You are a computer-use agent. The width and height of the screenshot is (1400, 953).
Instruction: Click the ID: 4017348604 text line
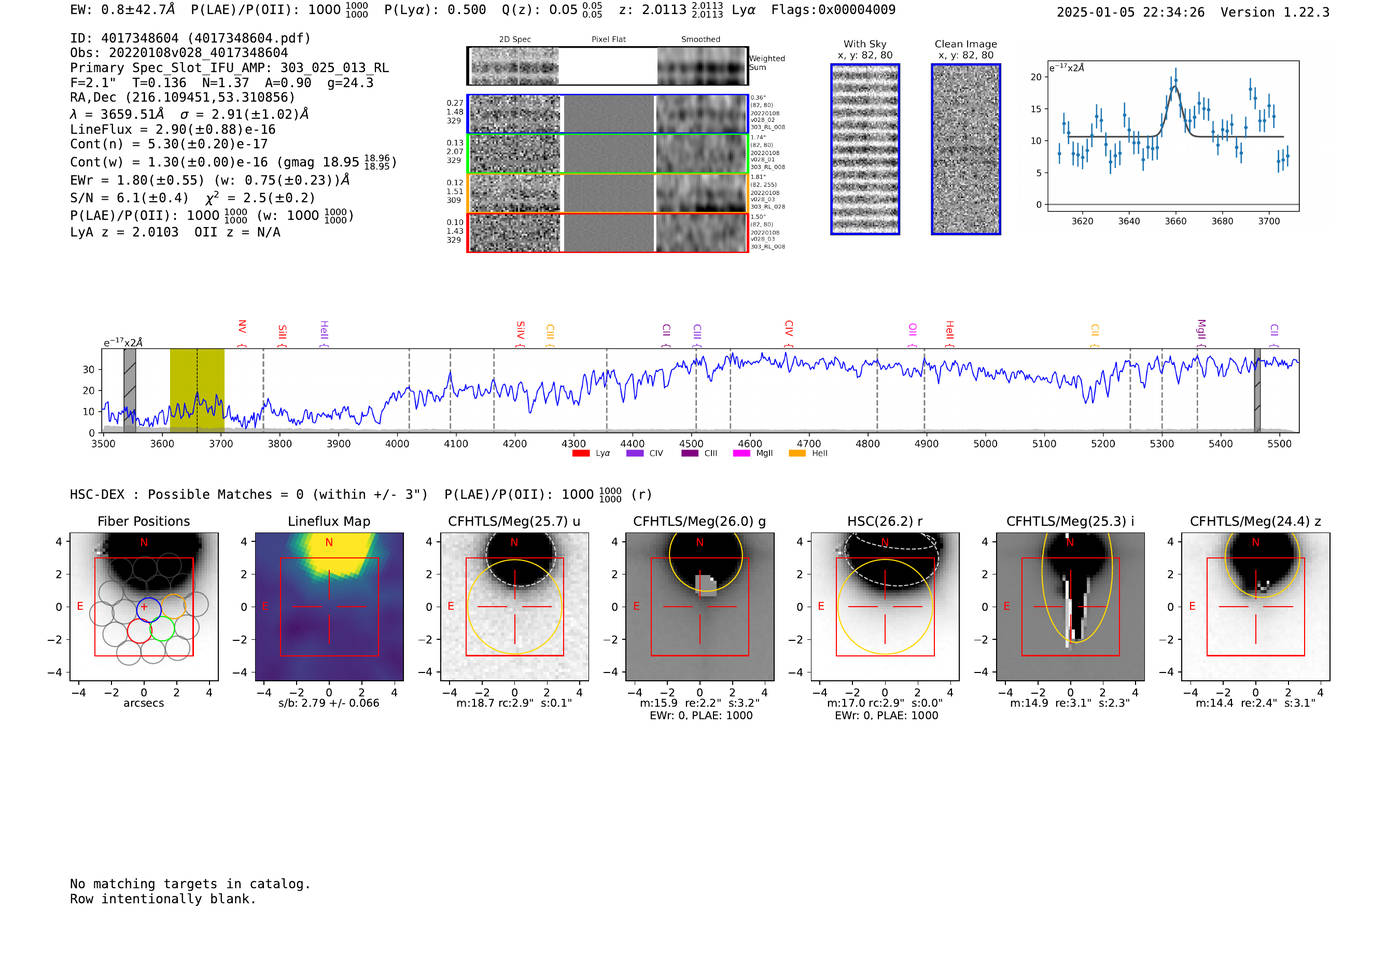point(190,38)
